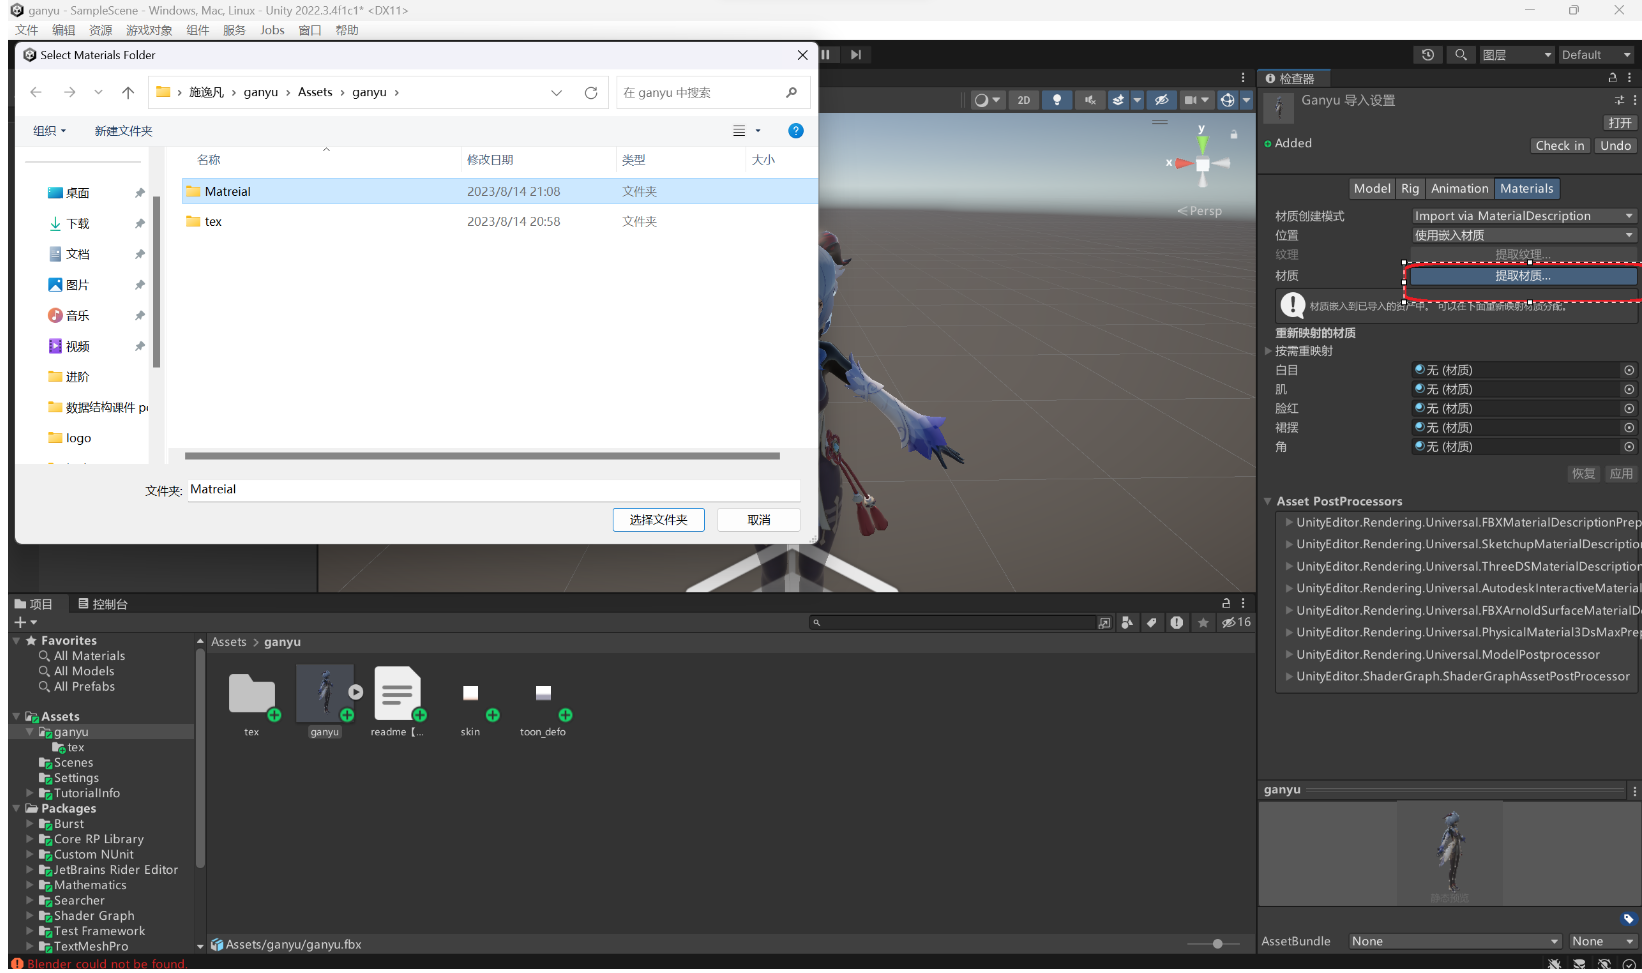Viewport: 1642px width, 973px height.
Task: Click Check in button
Action: click(x=1560, y=146)
